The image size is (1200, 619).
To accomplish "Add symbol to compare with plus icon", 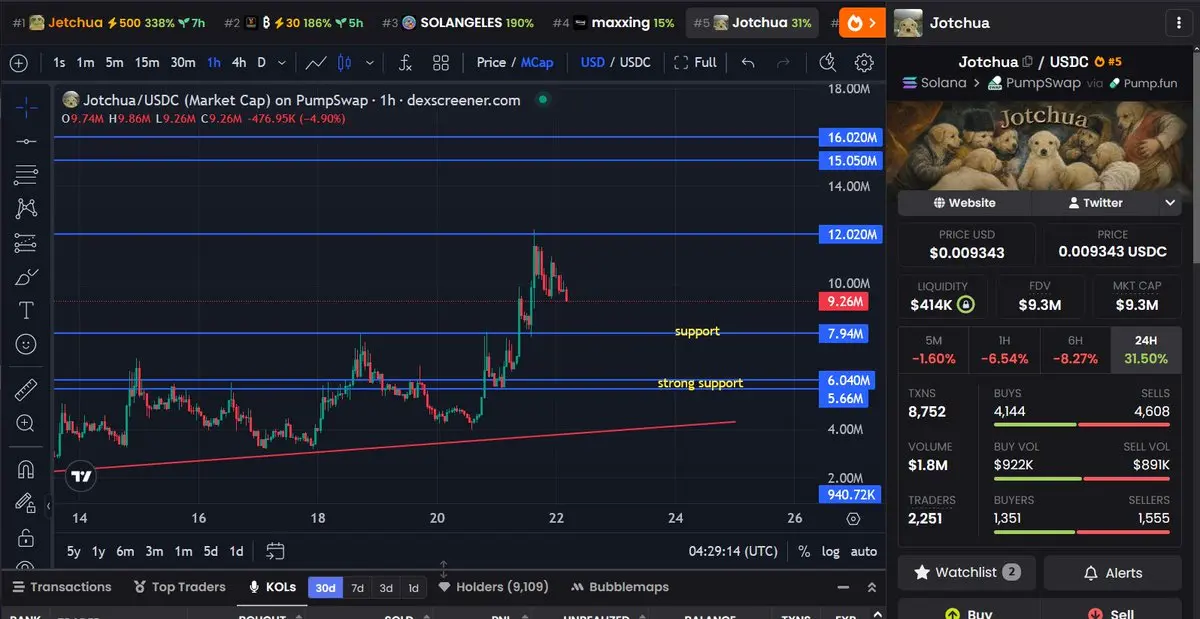I will (18, 63).
